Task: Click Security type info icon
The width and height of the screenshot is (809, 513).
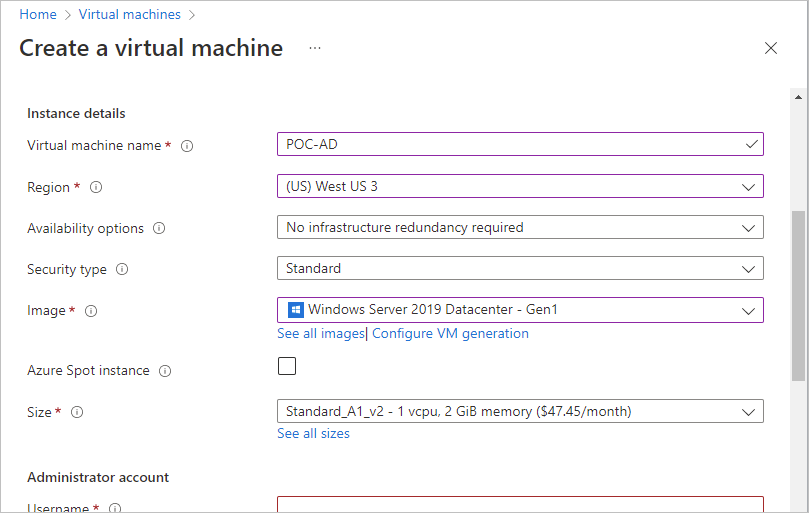Action: [x=122, y=269]
